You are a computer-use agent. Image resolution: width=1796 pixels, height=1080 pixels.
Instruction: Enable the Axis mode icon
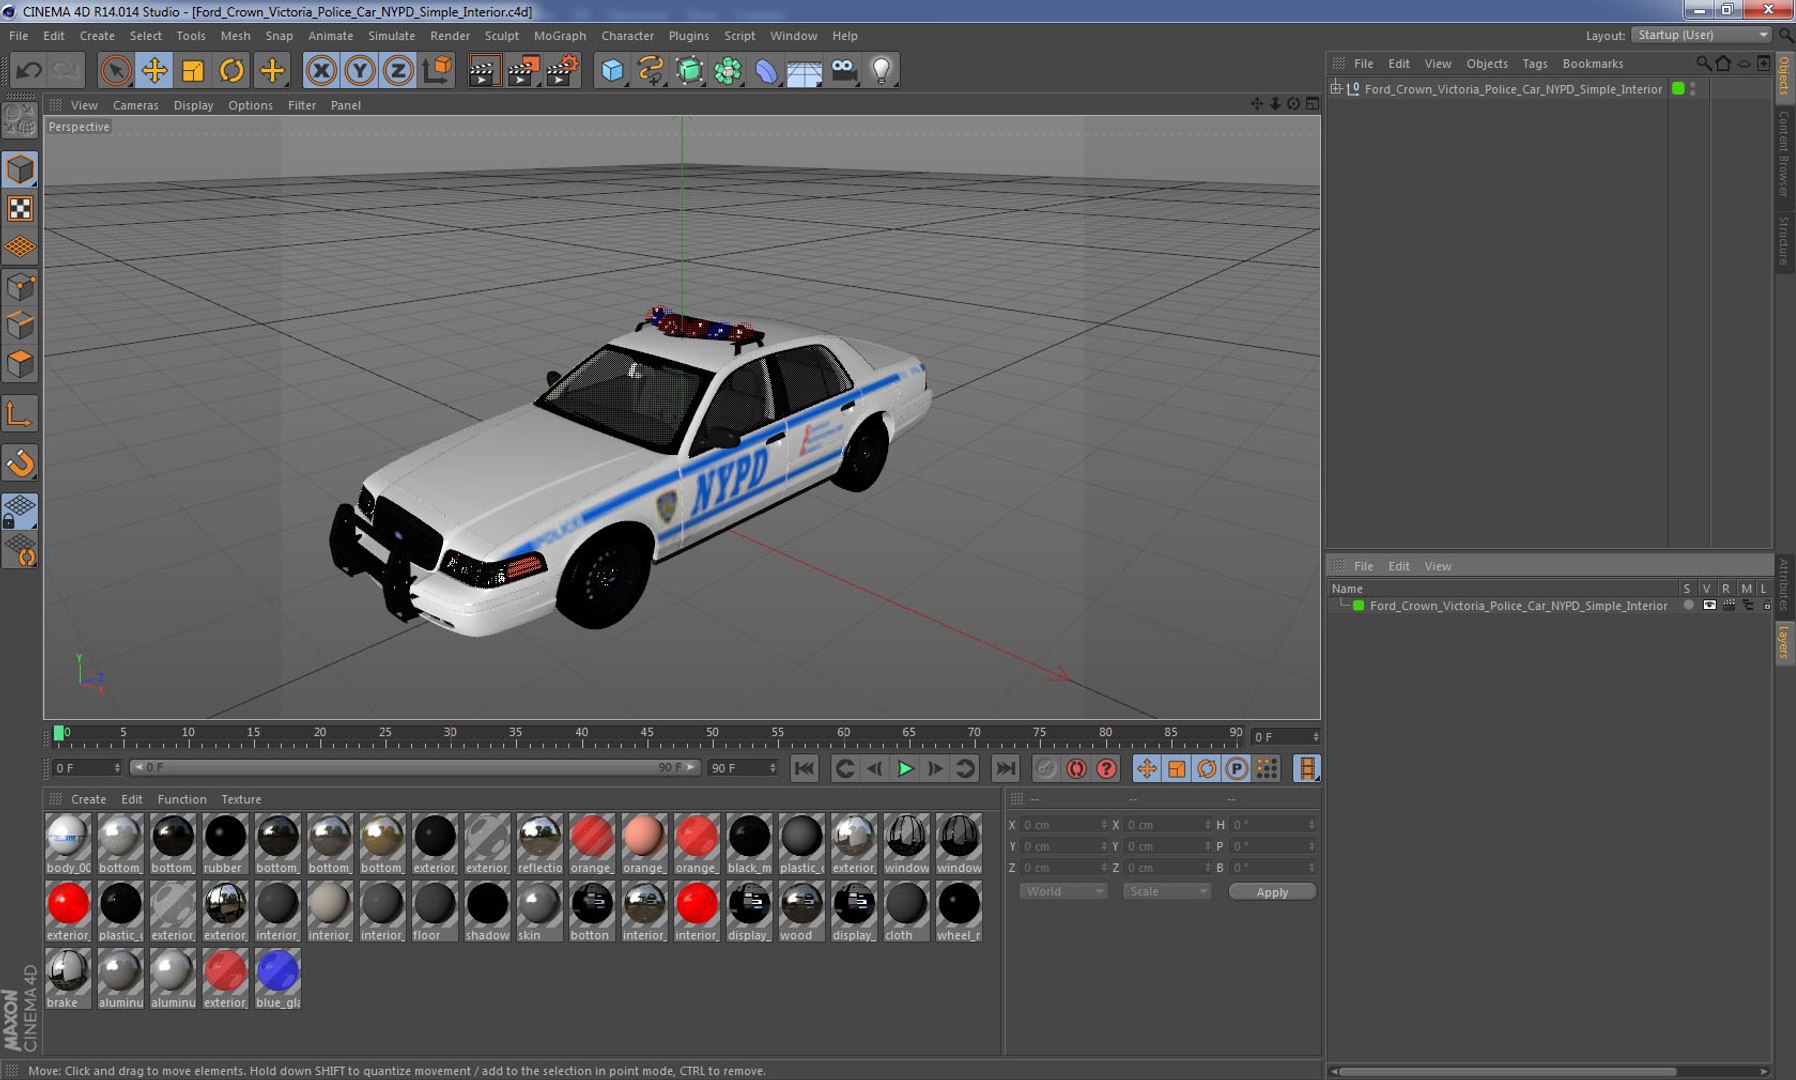pos(20,414)
